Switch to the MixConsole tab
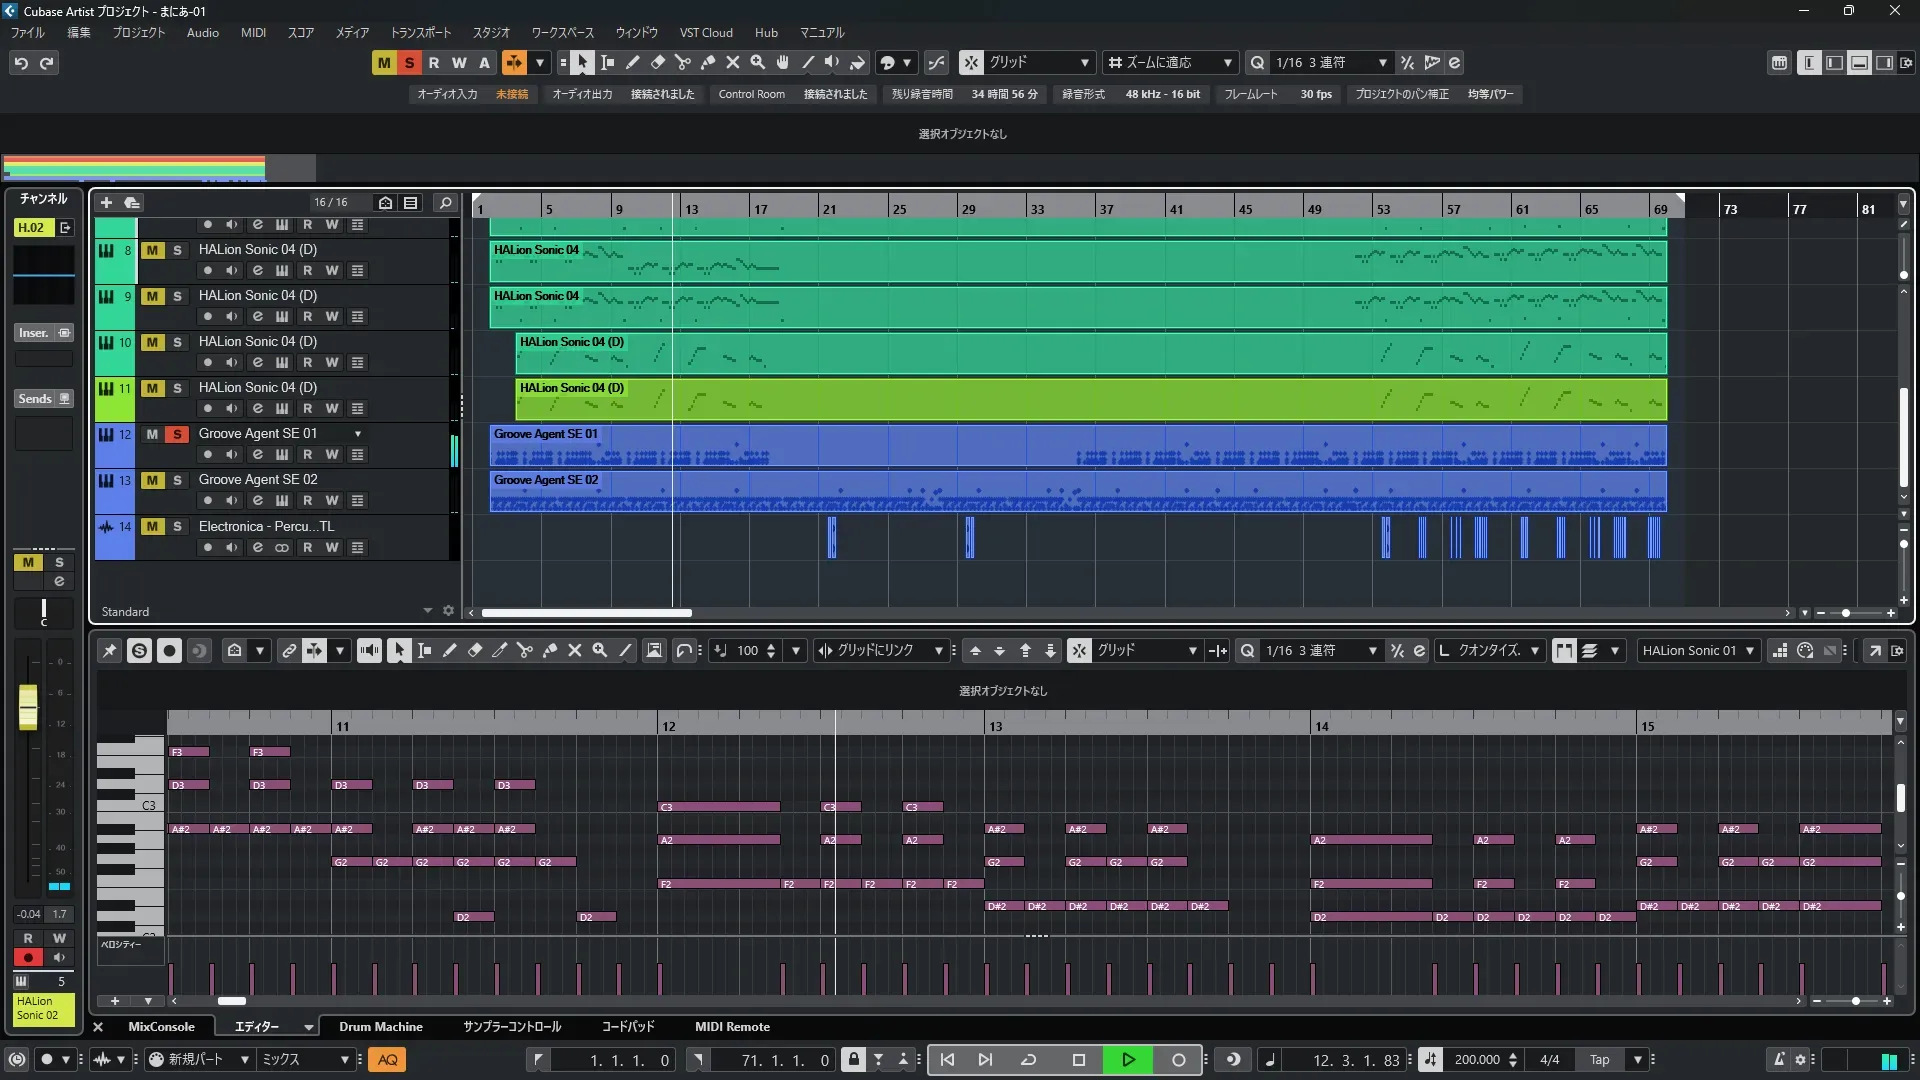1920x1080 pixels. (161, 1027)
